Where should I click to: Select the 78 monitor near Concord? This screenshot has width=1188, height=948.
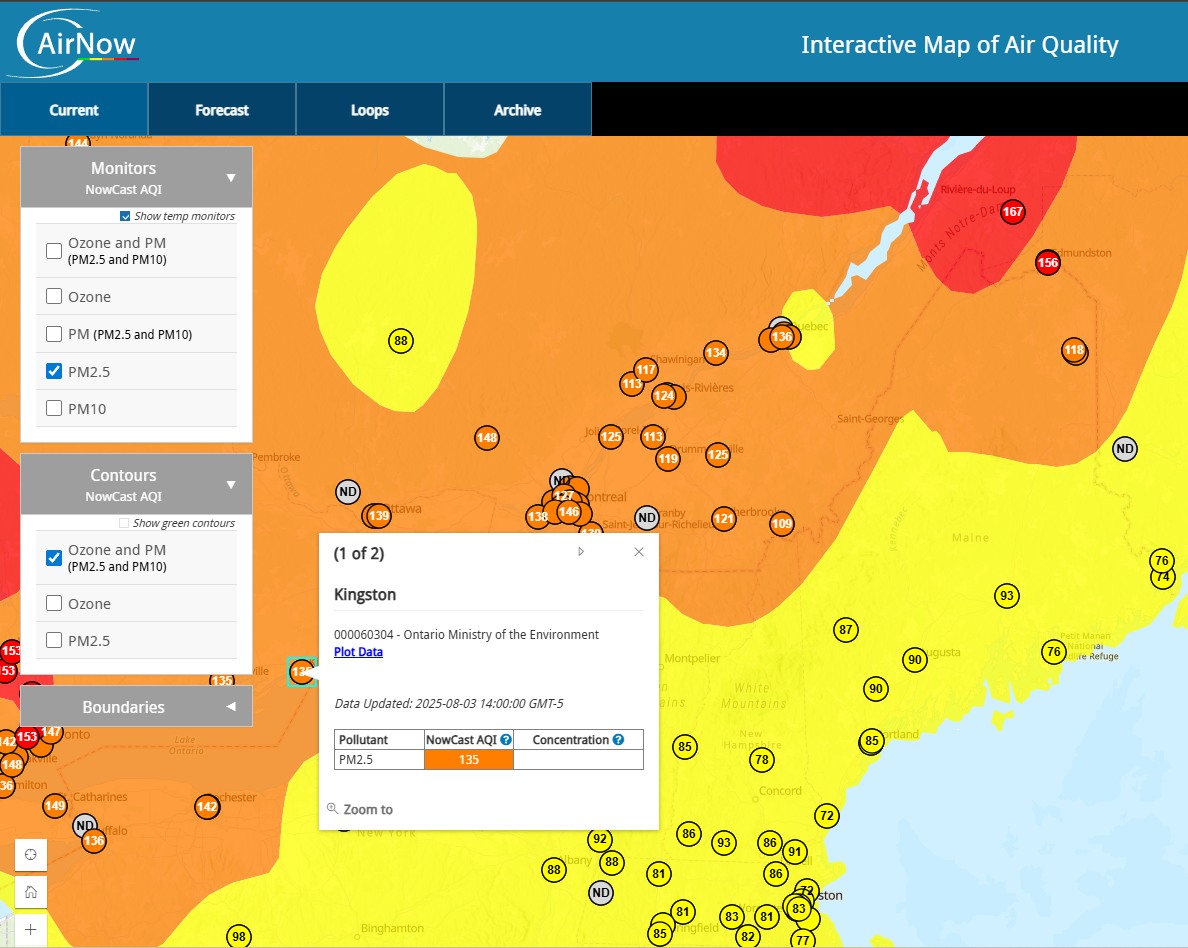761,759
